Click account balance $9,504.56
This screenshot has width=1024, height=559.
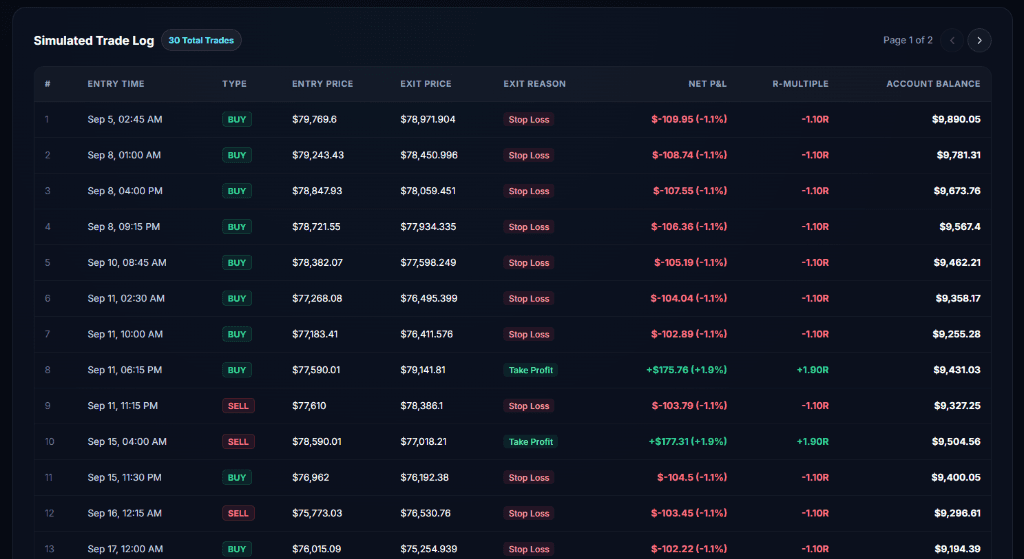(956, 442)
